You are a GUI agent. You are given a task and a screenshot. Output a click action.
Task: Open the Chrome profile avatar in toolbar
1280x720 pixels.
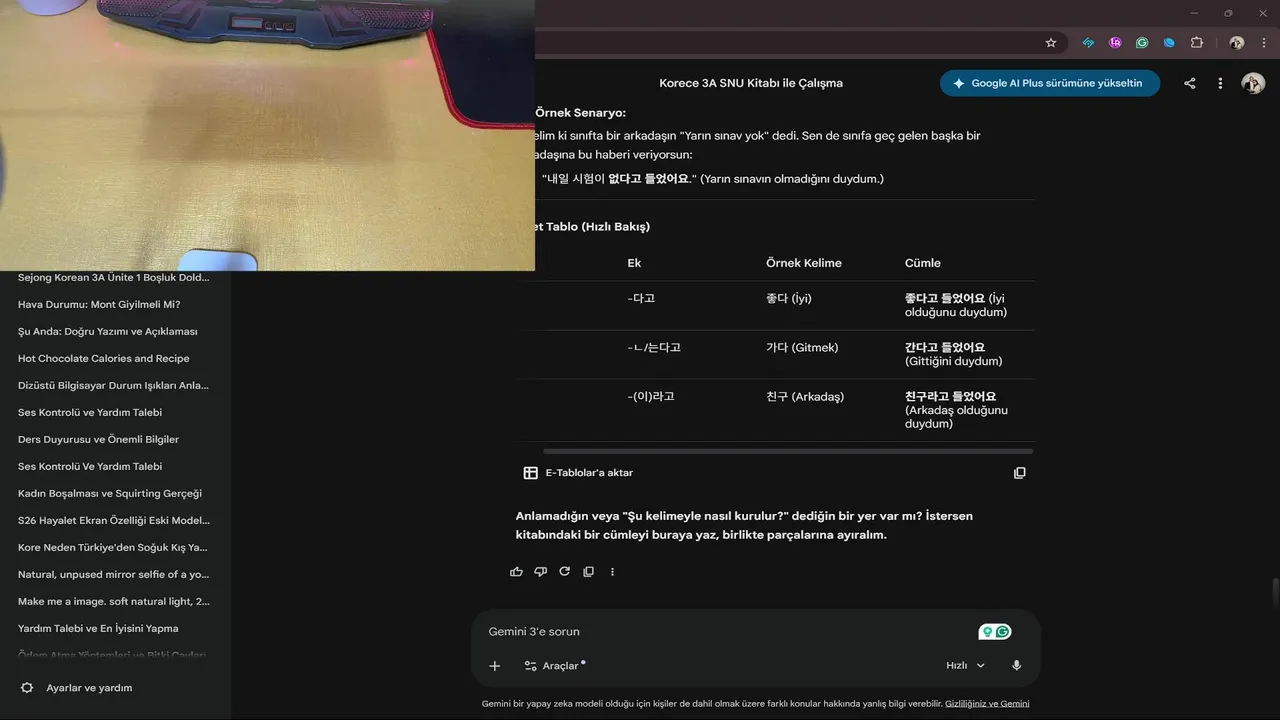point(1237,43)
